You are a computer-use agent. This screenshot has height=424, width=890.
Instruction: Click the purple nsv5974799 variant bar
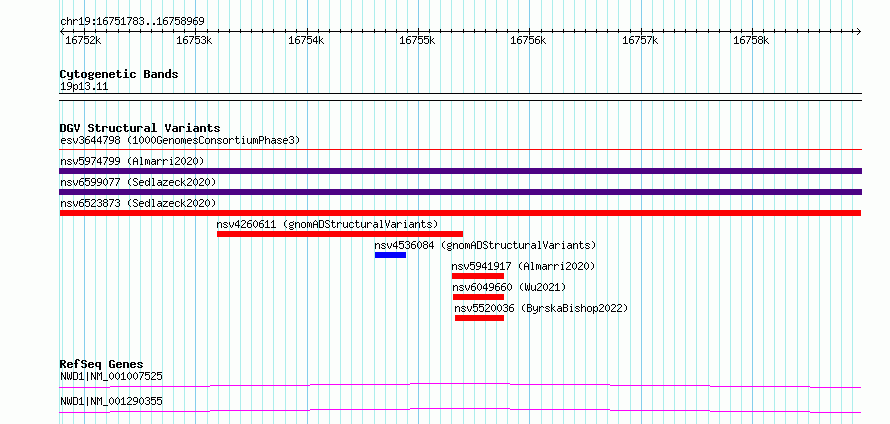point(460,171)
